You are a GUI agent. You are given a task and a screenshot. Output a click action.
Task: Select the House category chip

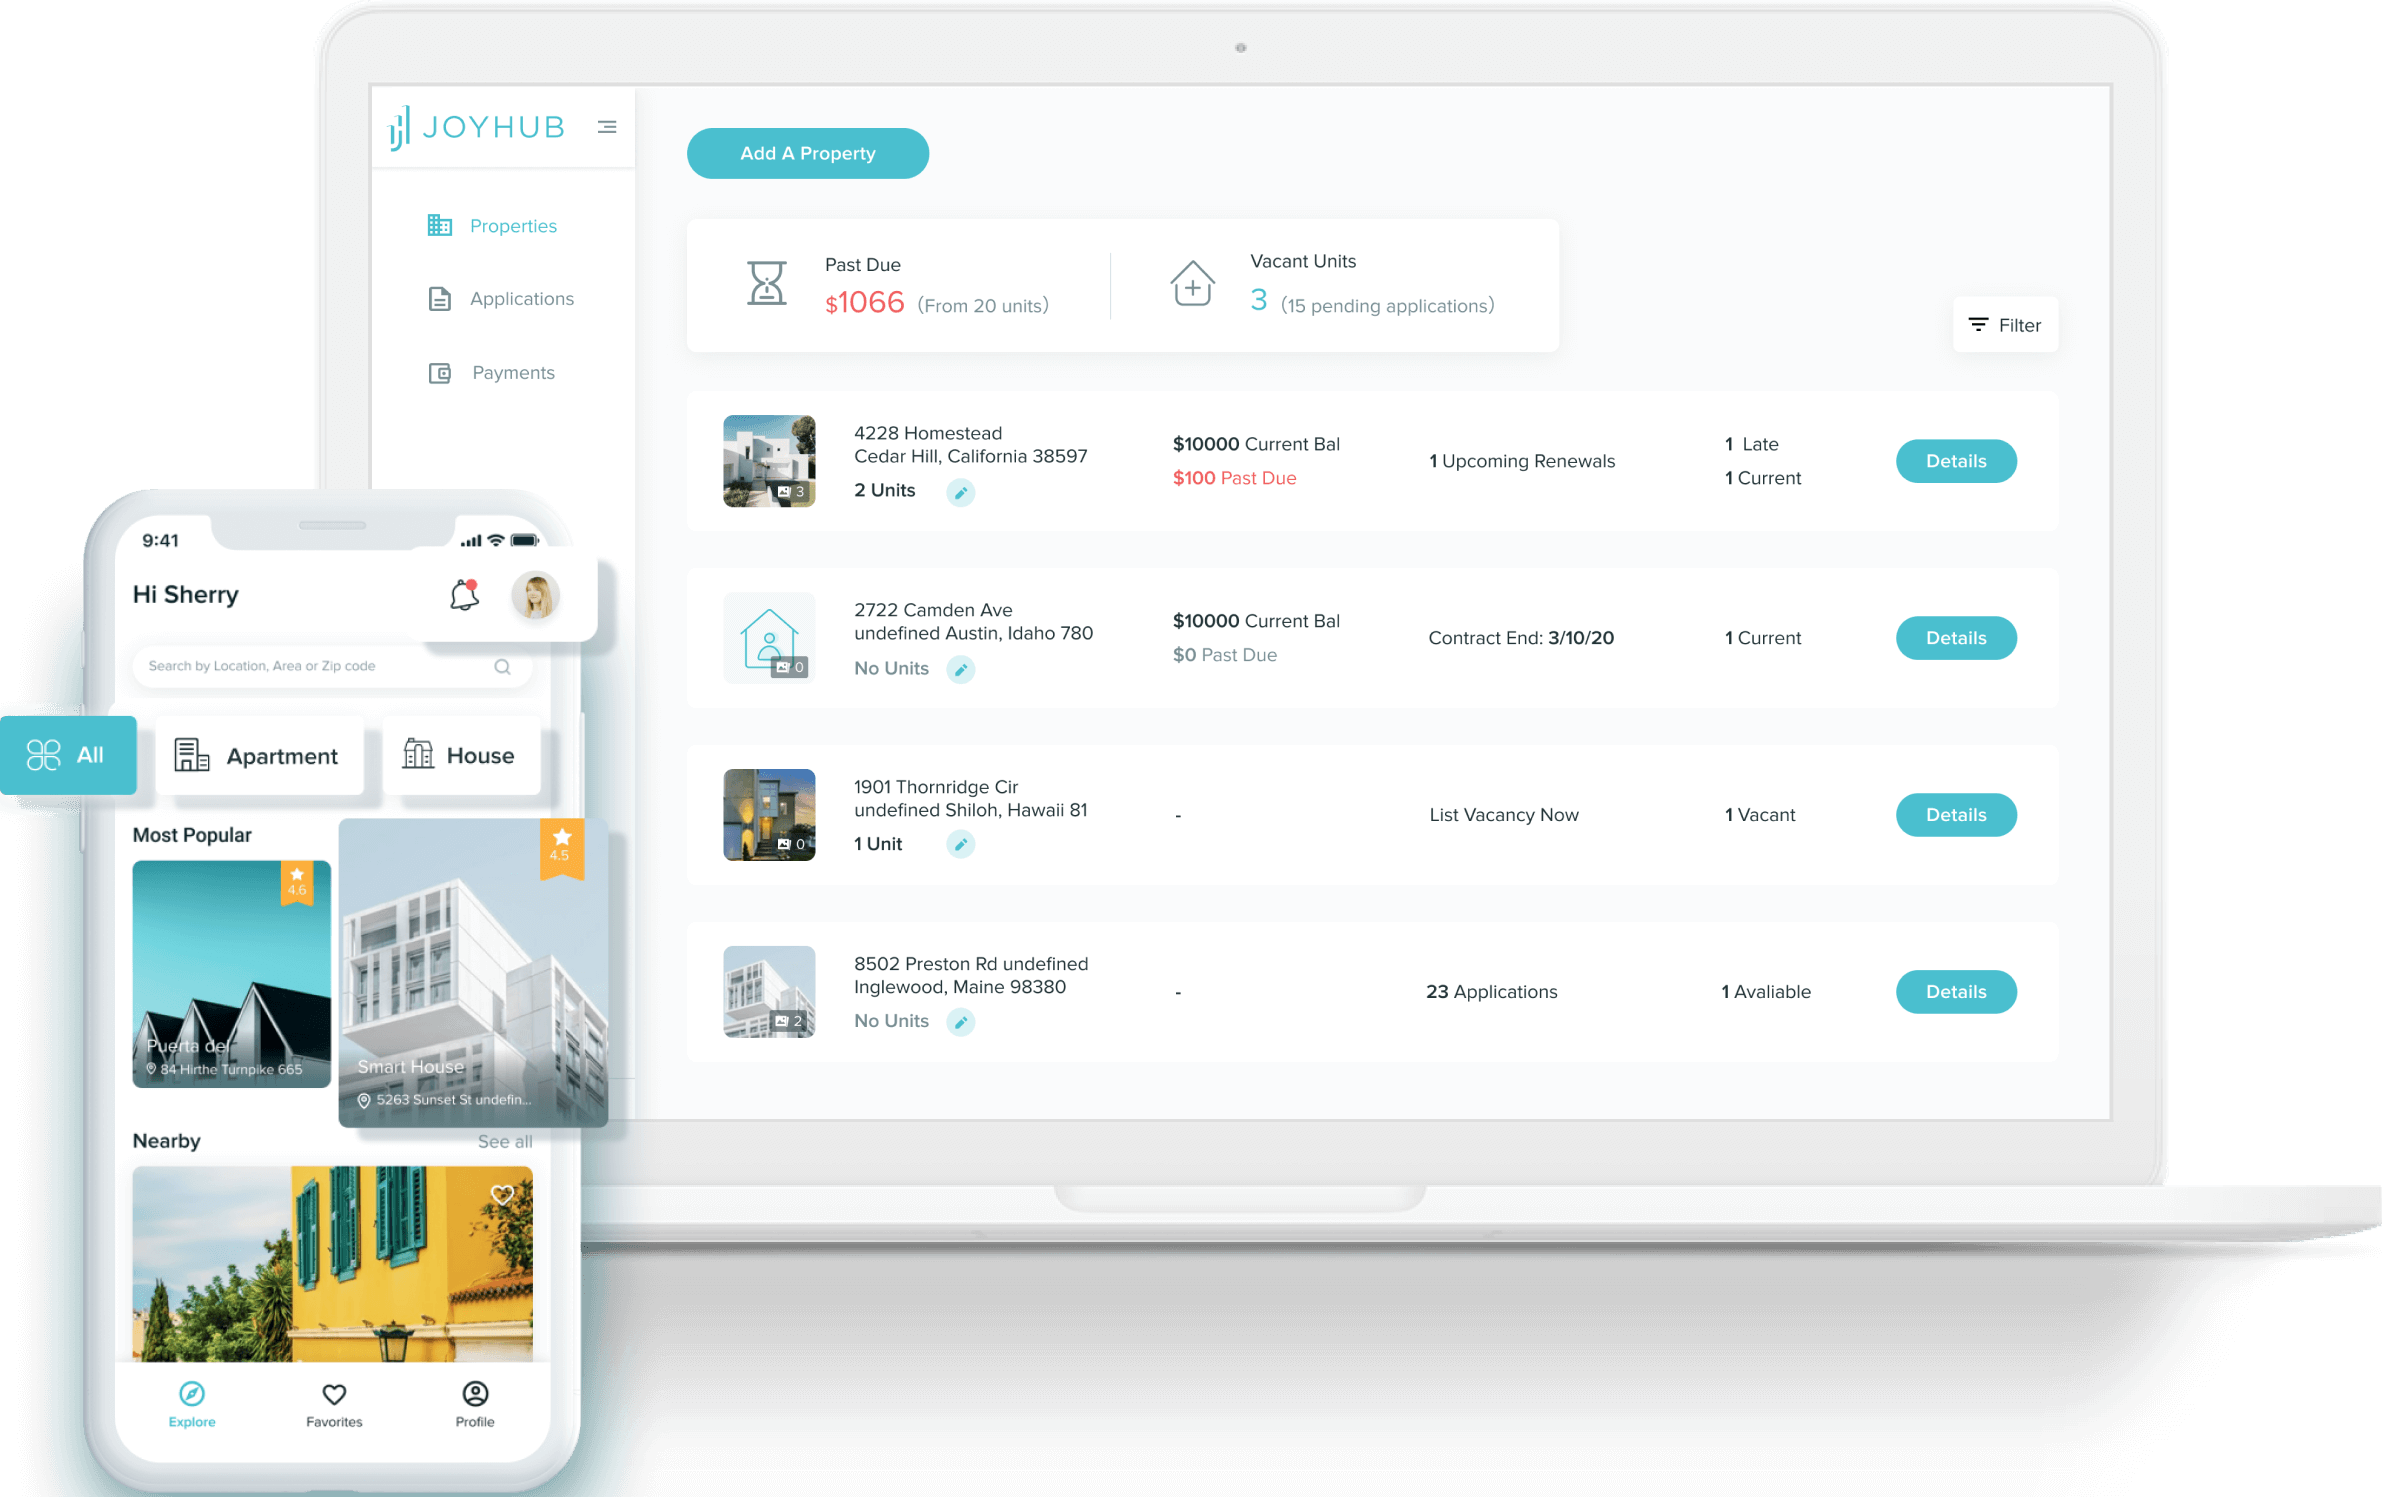click(x=460, y=756)
